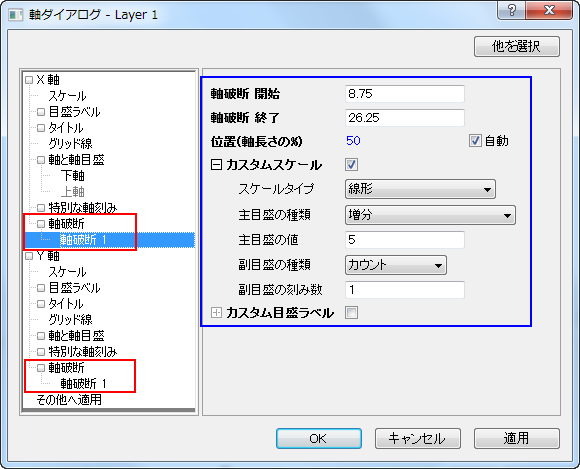Select スケール under X 軸
The width and height of the screenshot is (580, 469).
tap(67, 96)
